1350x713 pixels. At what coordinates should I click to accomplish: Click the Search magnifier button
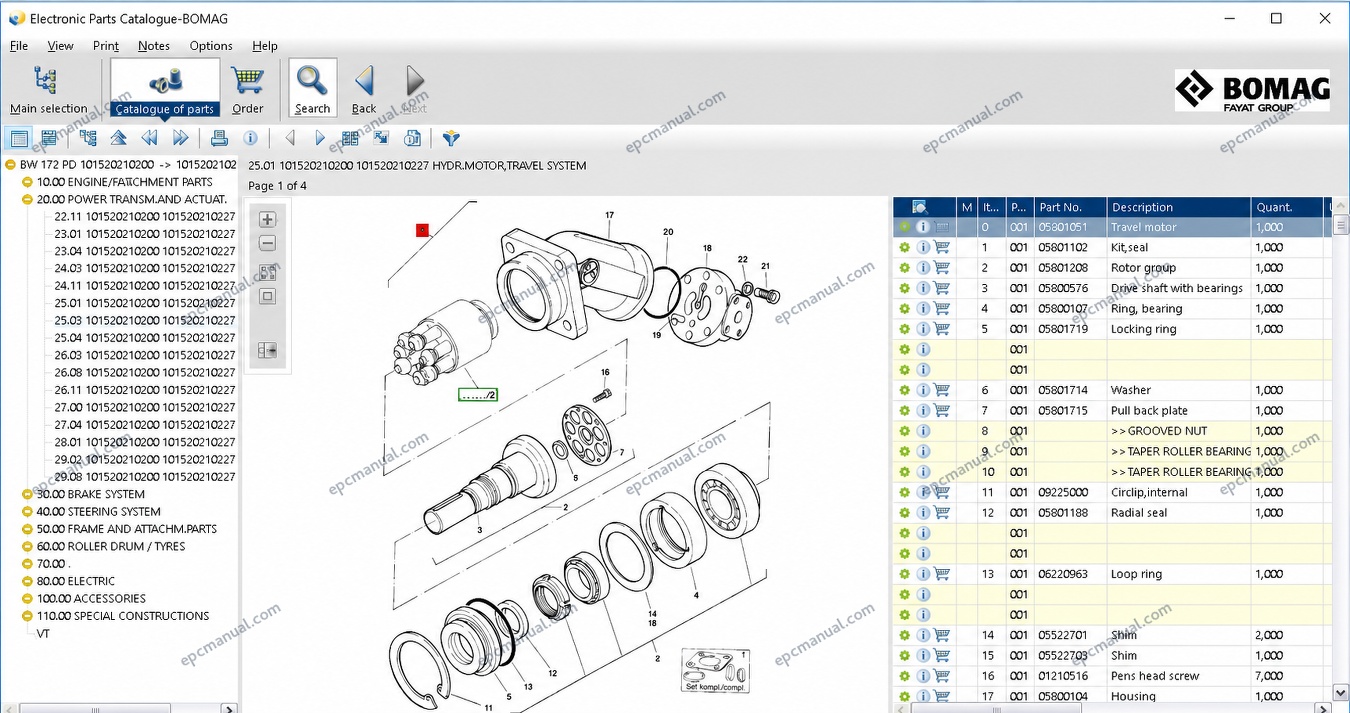click(x=313, y=88)
